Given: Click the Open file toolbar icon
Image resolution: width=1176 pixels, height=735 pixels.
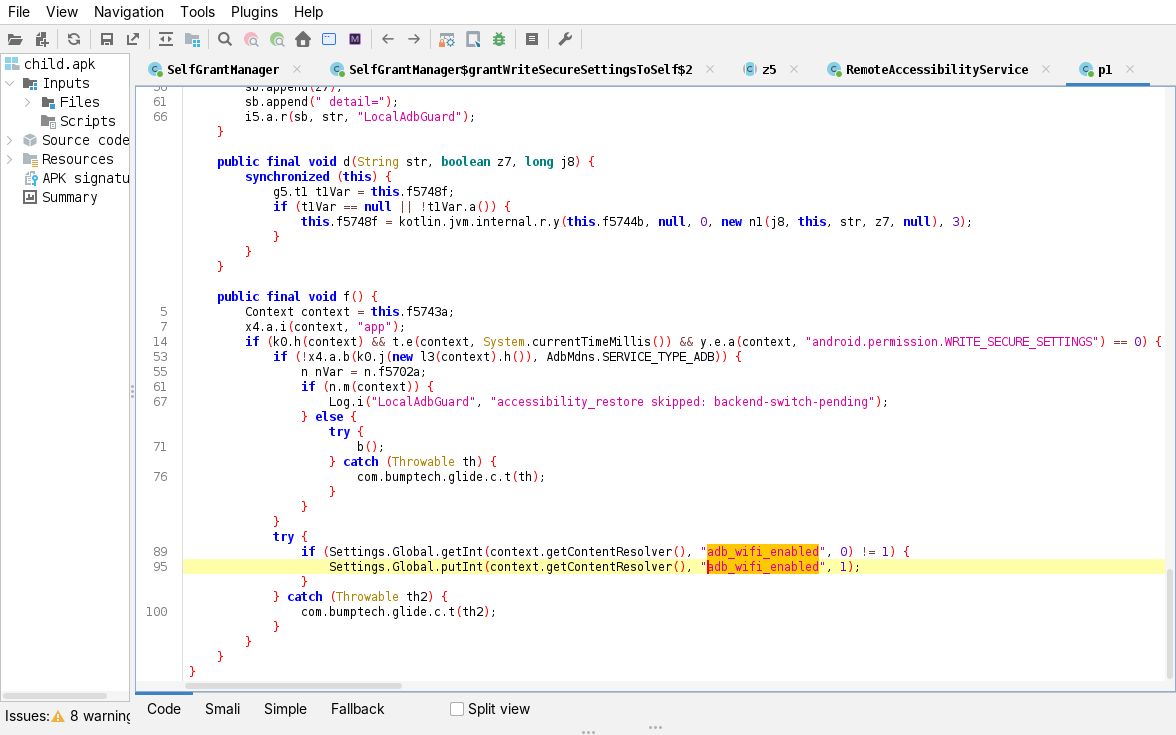Looking at the screenshot, I should 15,40.
